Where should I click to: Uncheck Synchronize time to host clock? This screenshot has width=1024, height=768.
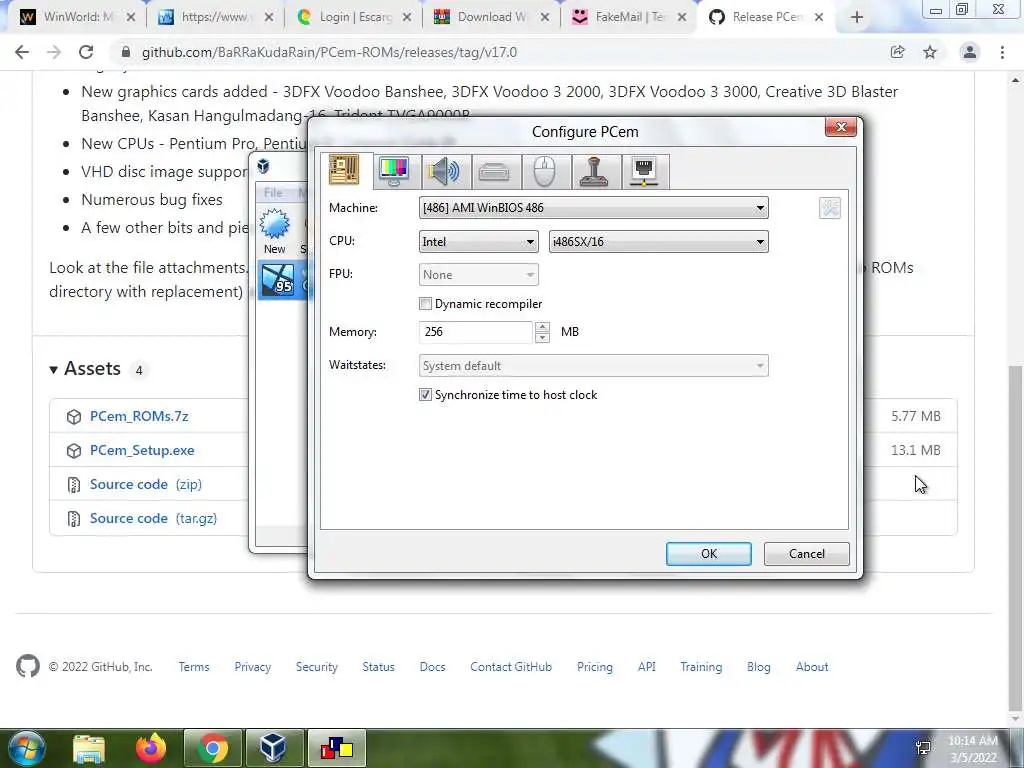click(x=425, y=394)
